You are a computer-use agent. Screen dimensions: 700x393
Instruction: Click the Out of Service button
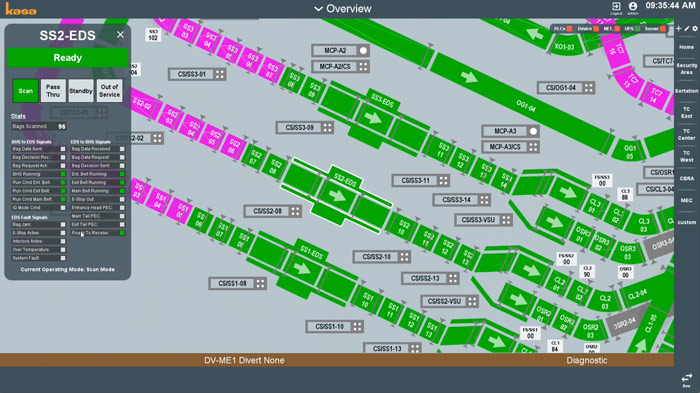click(x=109, y=91)
